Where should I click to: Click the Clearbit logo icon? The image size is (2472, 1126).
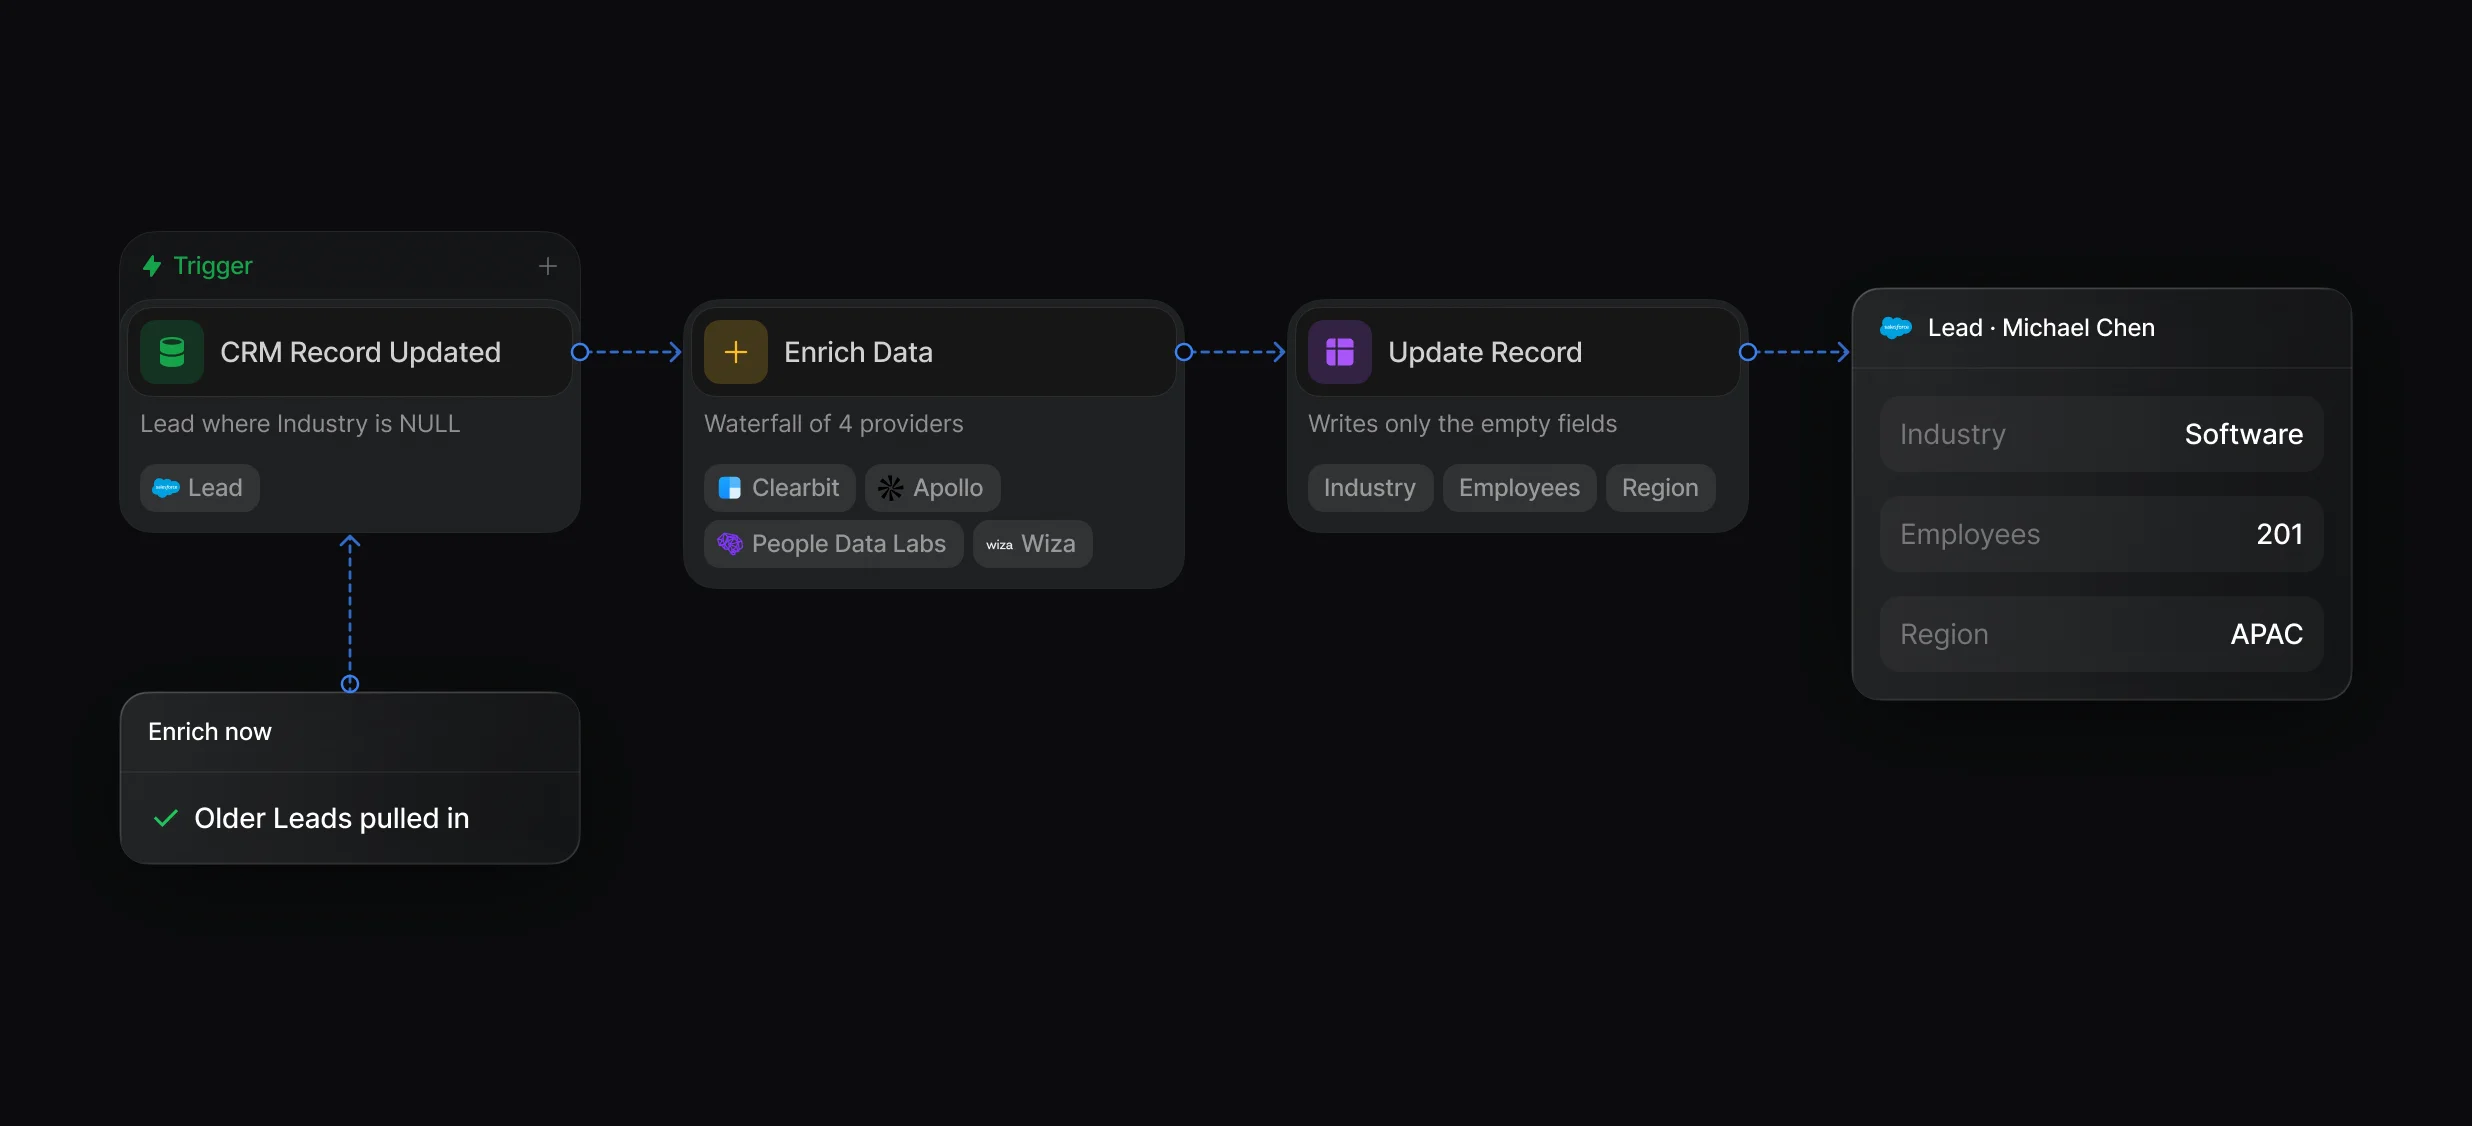[730, 488]
